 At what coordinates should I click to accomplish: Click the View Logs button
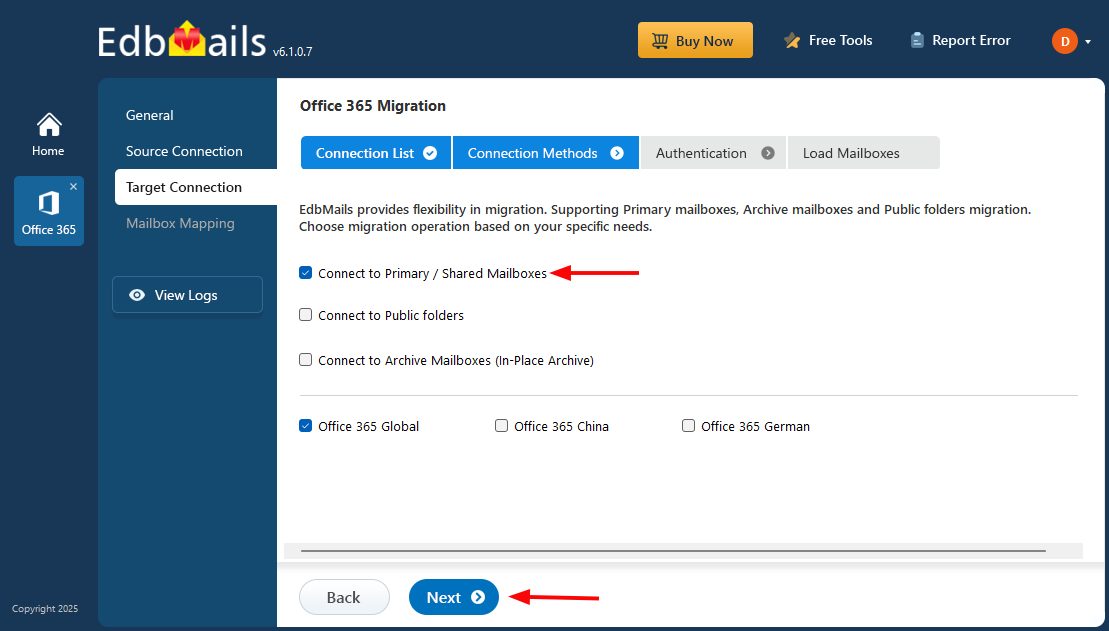coord(187,295)
